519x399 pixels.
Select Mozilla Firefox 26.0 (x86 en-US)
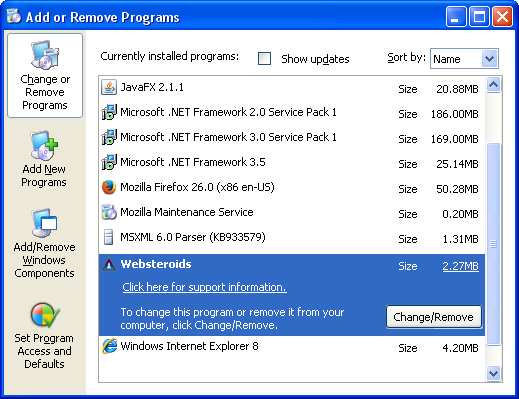click(x=292, y=188)
